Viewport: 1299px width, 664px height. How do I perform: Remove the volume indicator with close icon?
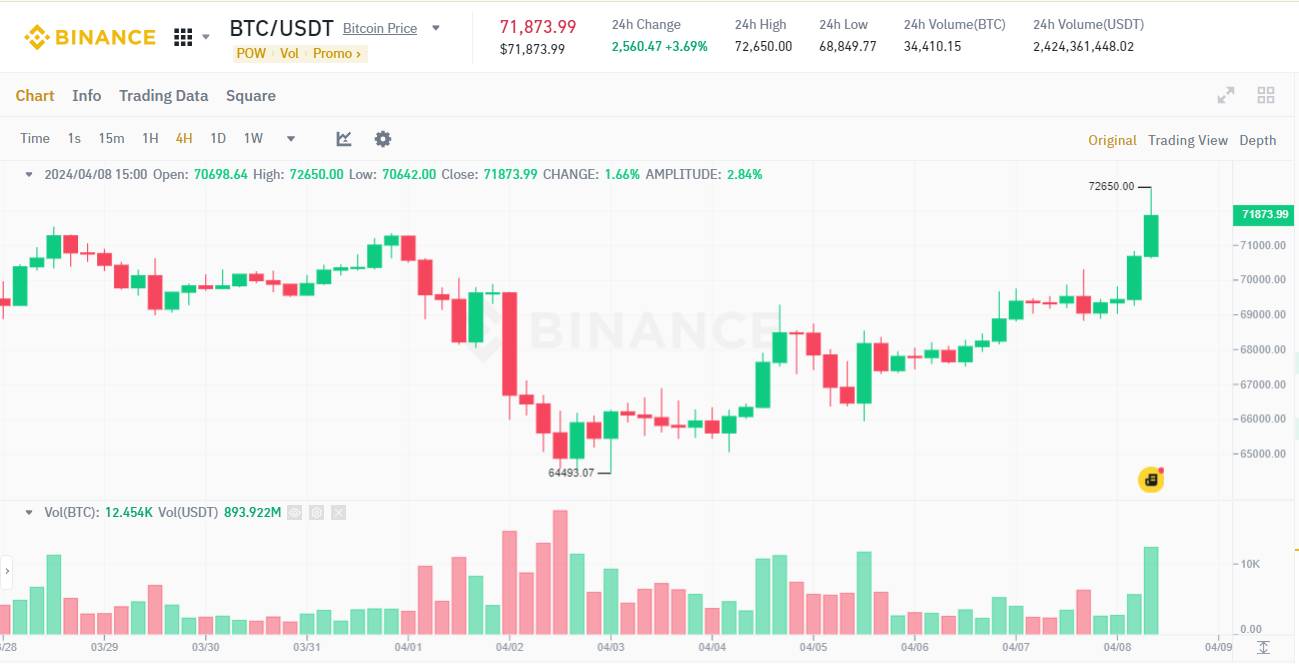point(339,513)
